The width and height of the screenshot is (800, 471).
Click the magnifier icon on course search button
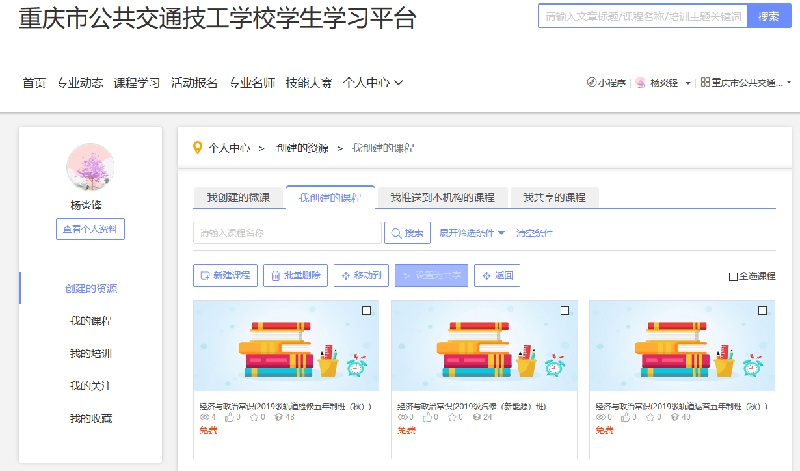tap(396, 233)
